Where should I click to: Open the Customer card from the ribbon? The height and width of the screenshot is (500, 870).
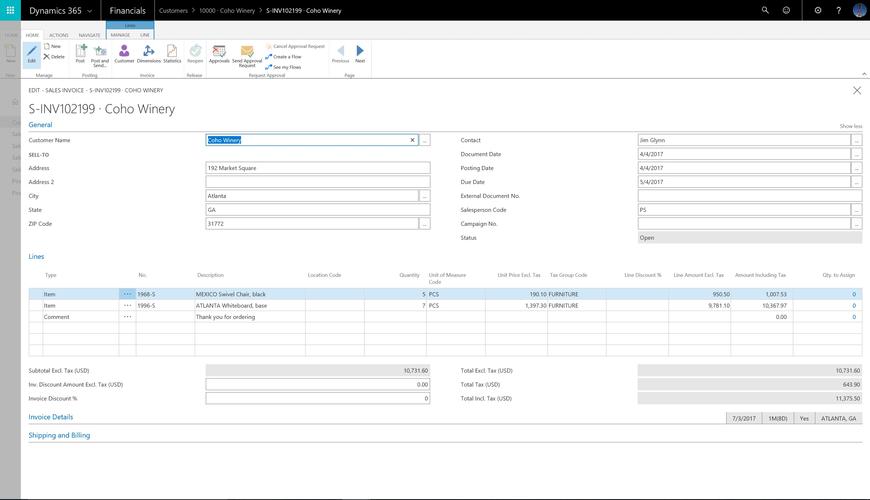[124, 53]
